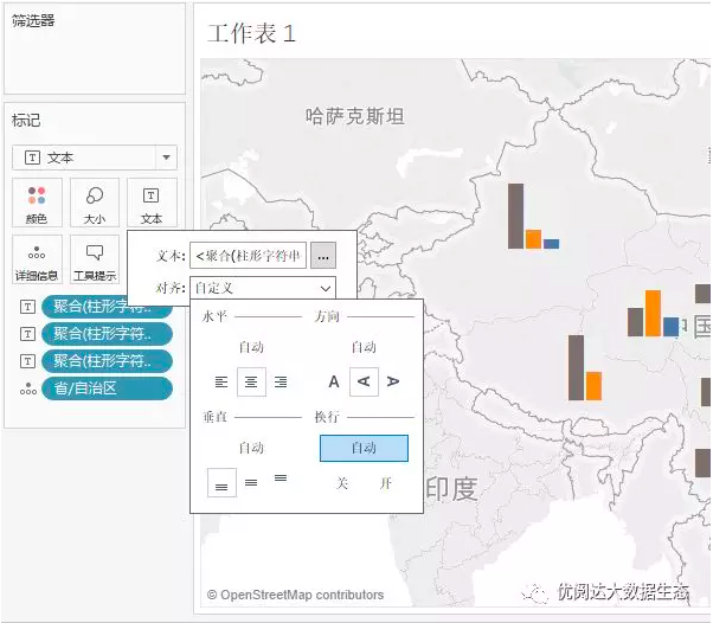The height and width of the screenshot is (626, 715).
Task: Select left horizontal alignment icon
Action: [221, 382]
